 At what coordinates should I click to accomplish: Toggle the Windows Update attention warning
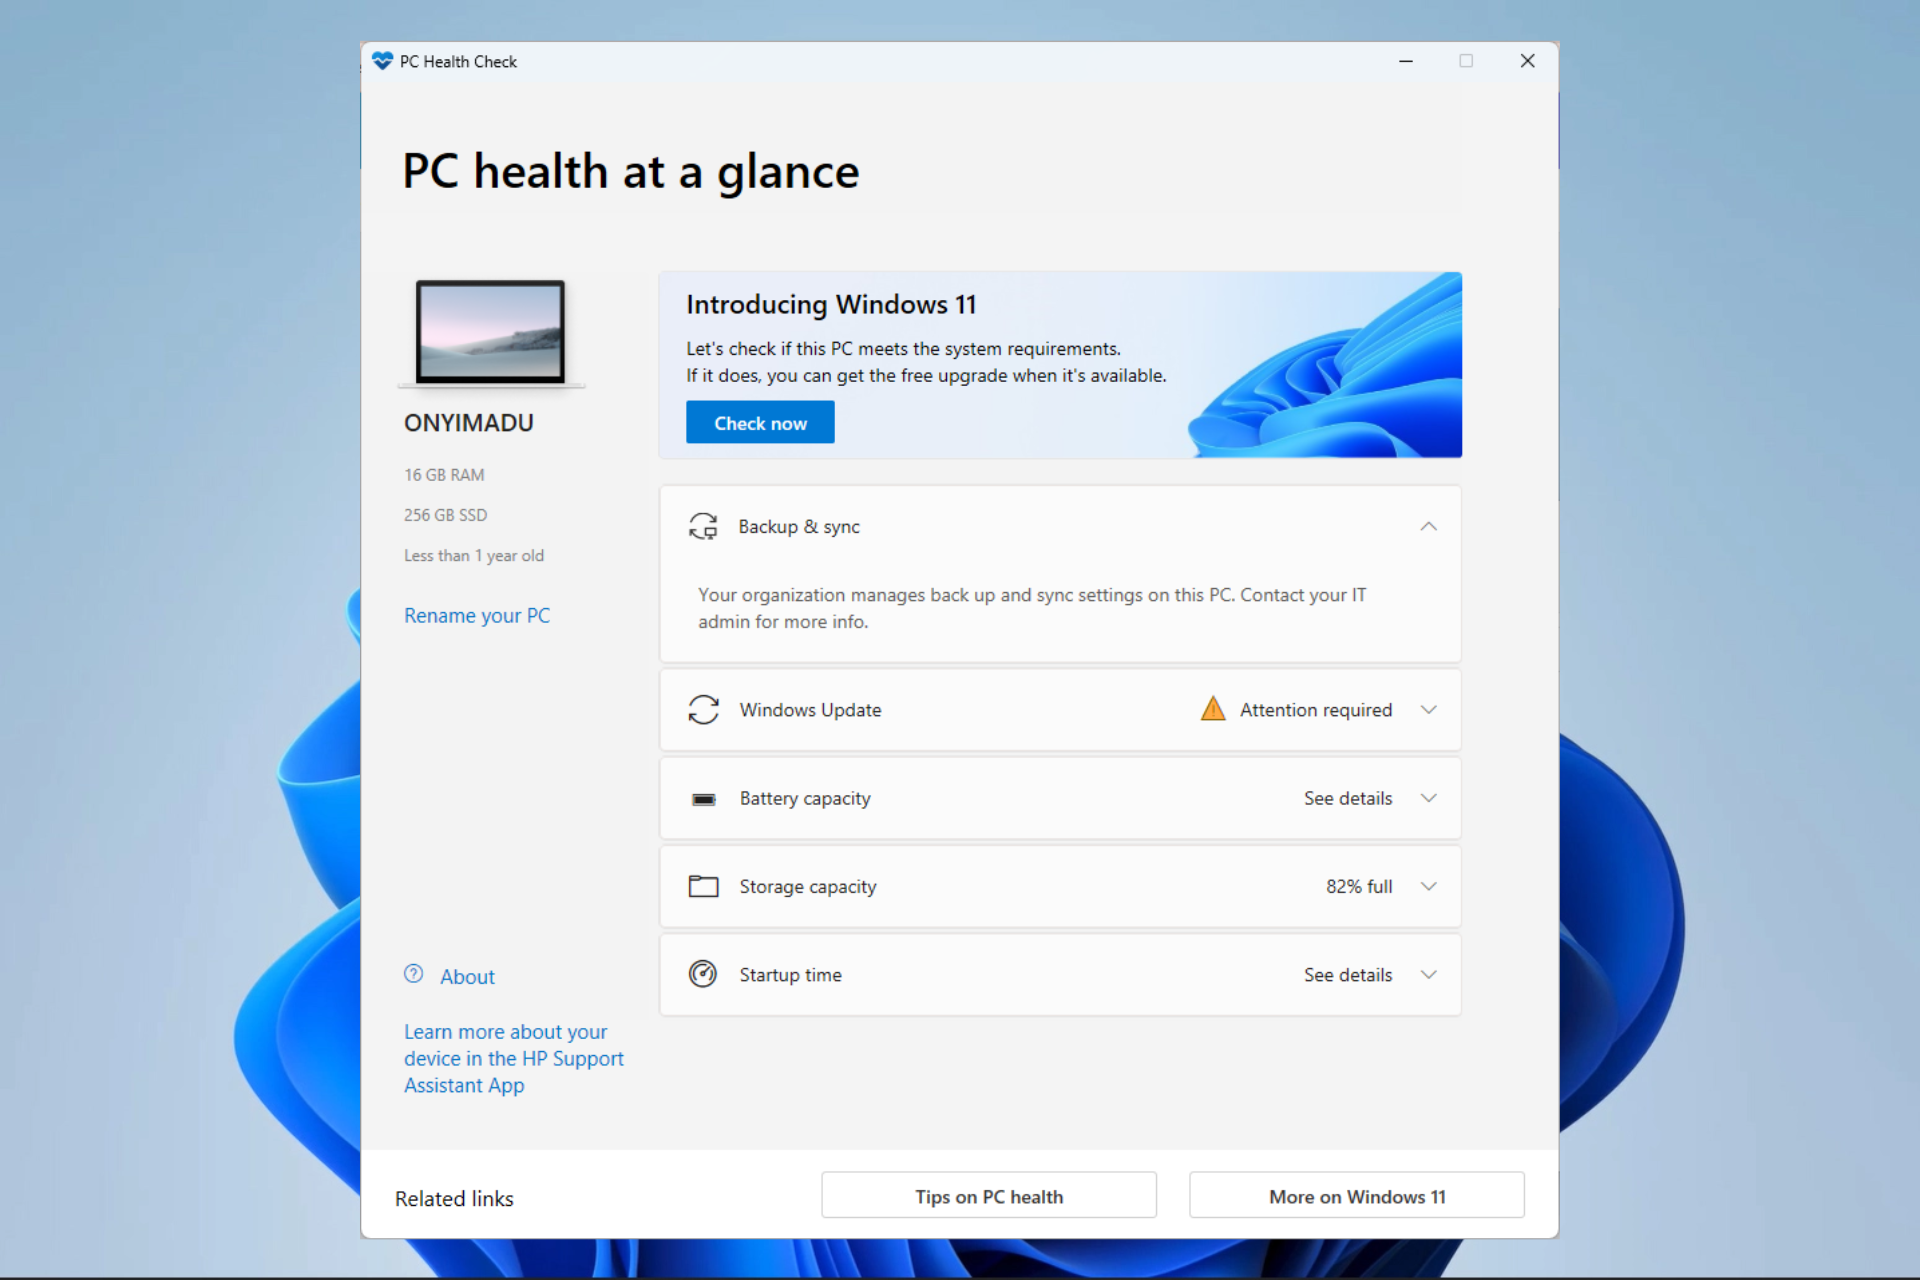pos(1429,709)
